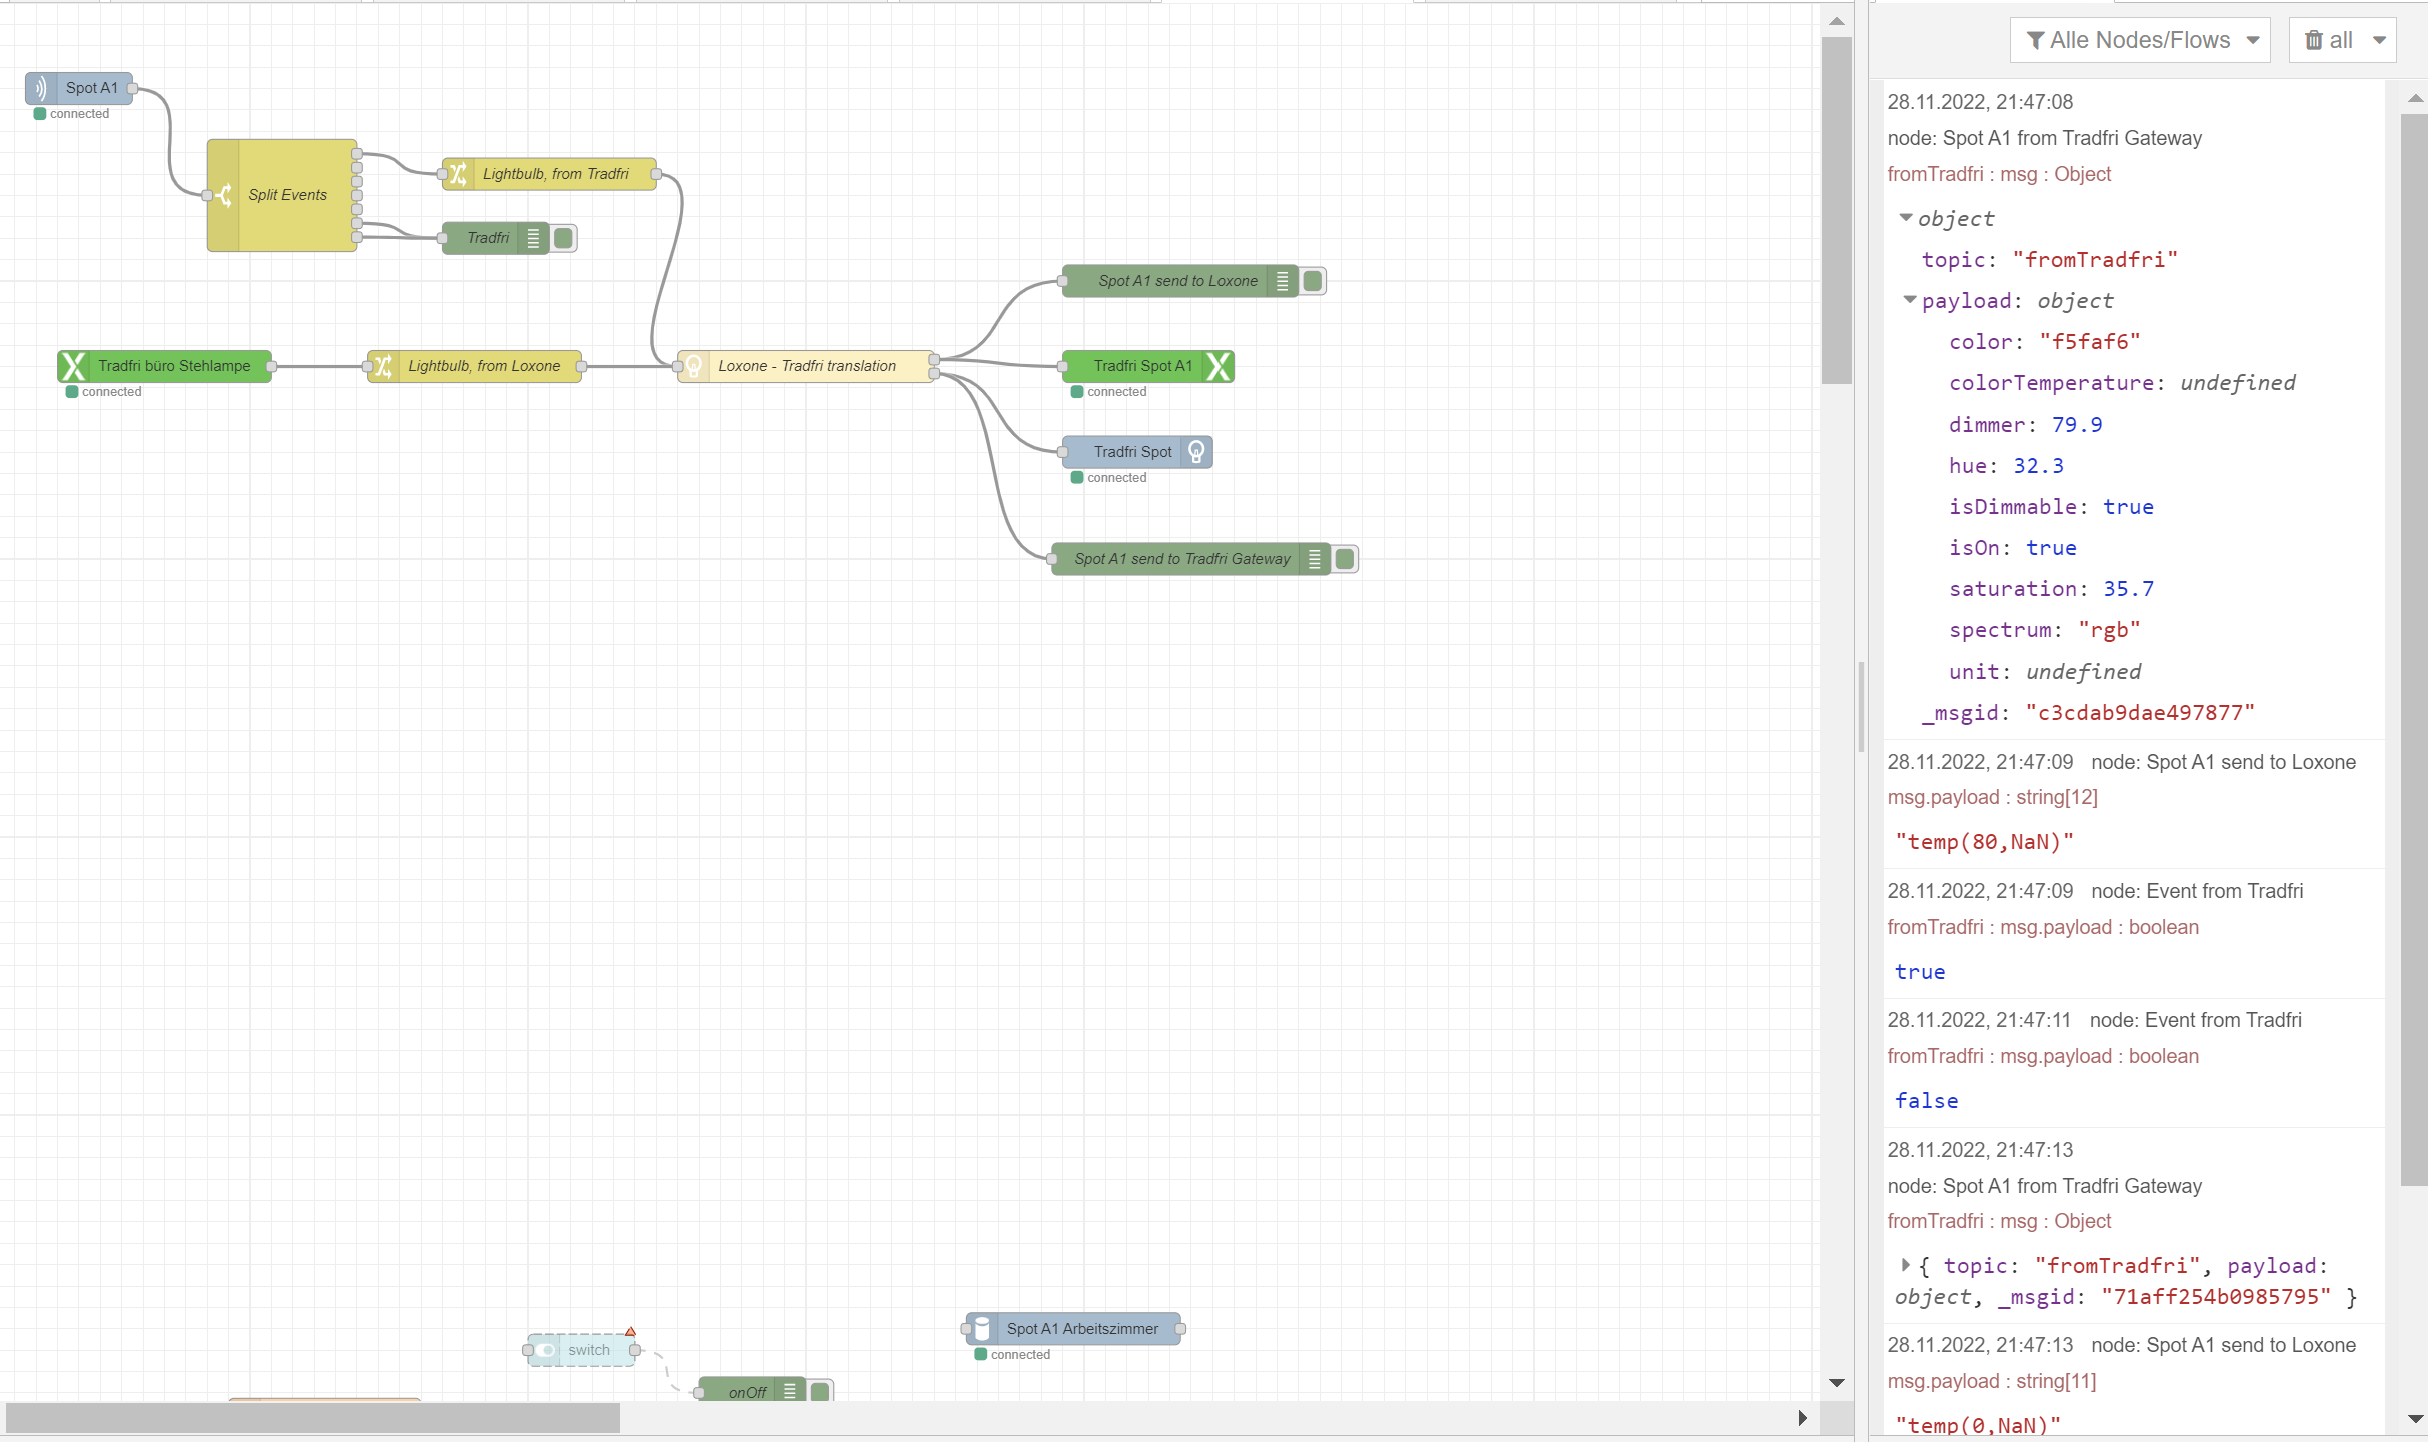Click the debug sidebar vertical scrollbar thumb
2428x1442 pixels.
click(x=2414, y=649)
